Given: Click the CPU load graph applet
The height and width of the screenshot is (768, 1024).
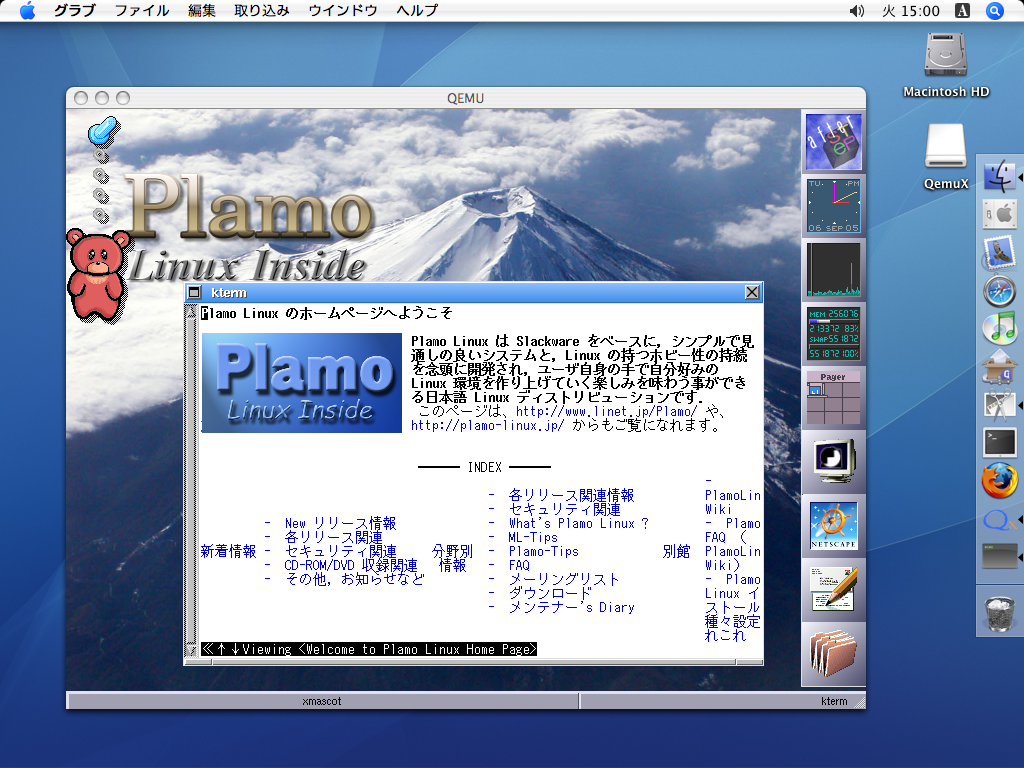Looking at the screenshot, I should coord(833,270).
